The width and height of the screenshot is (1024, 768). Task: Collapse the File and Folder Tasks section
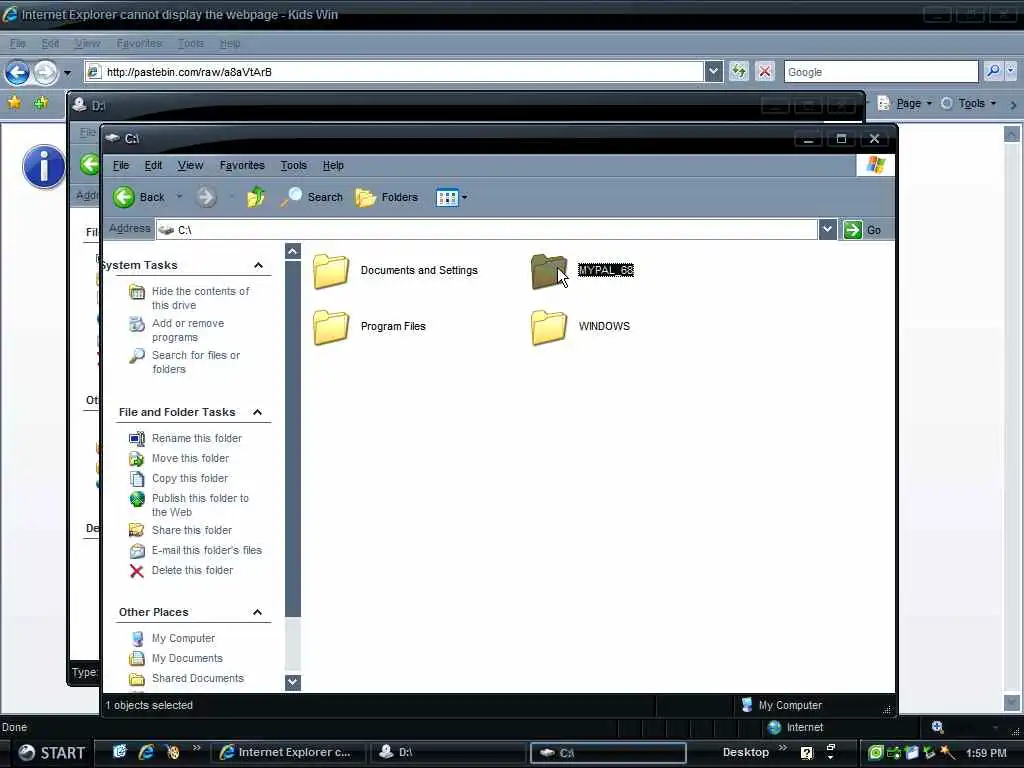(x=257, y=412)
